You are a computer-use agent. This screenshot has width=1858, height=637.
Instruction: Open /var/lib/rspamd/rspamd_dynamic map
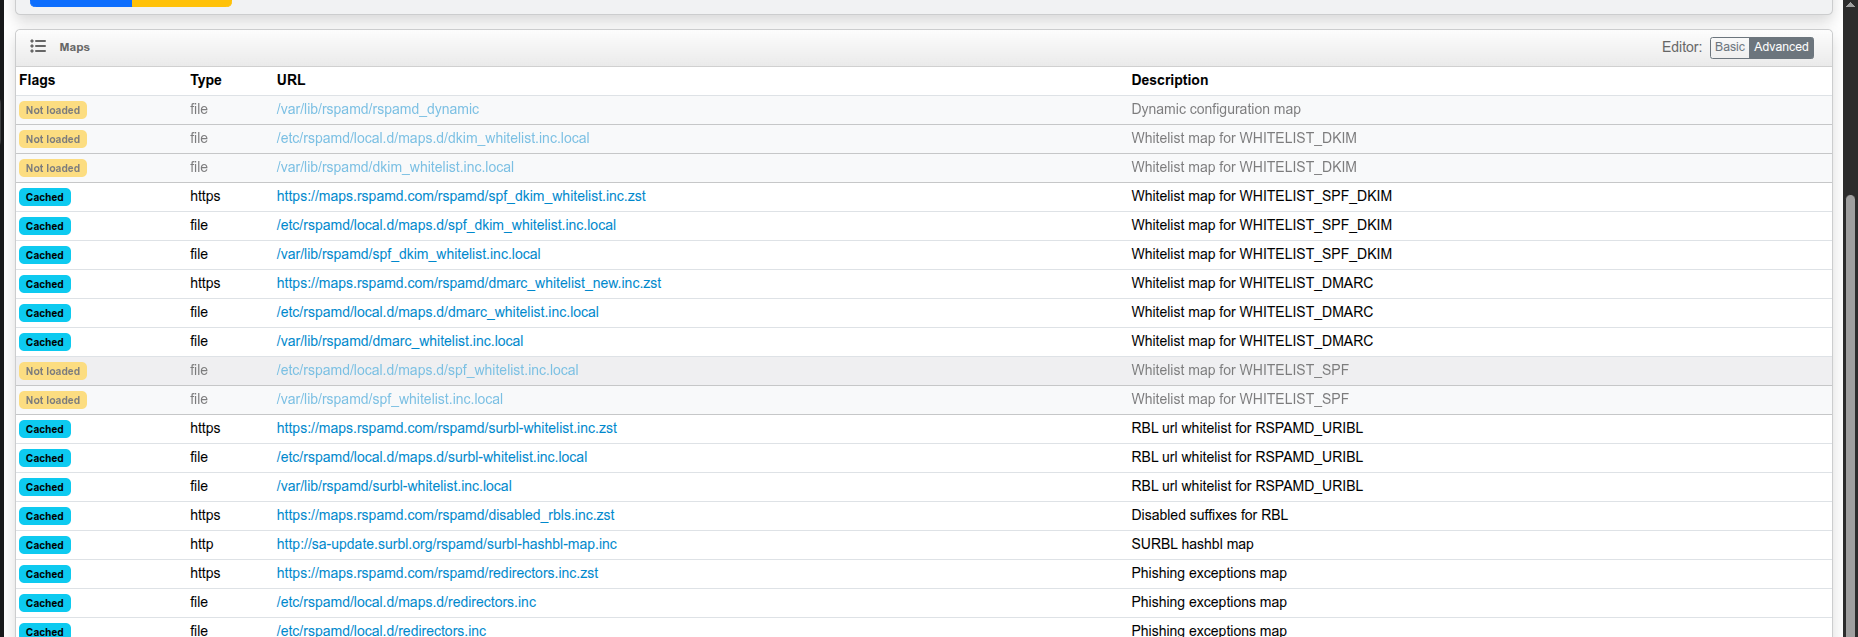coord(377,109)
